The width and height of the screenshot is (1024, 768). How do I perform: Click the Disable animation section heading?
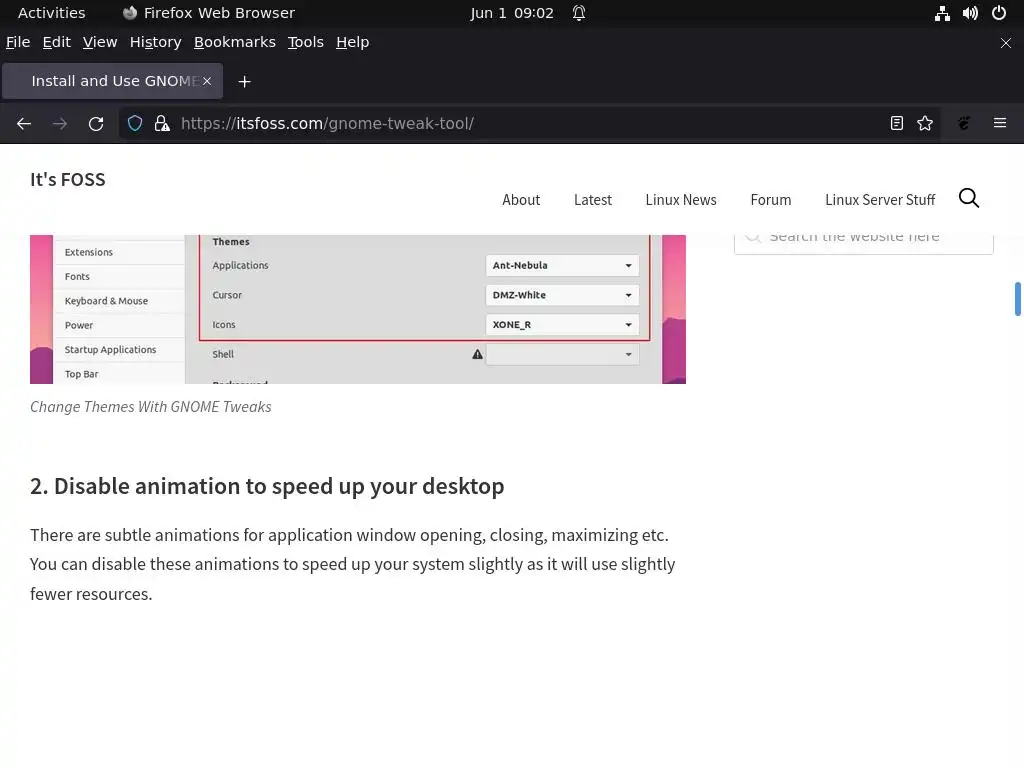click(267, 487)
